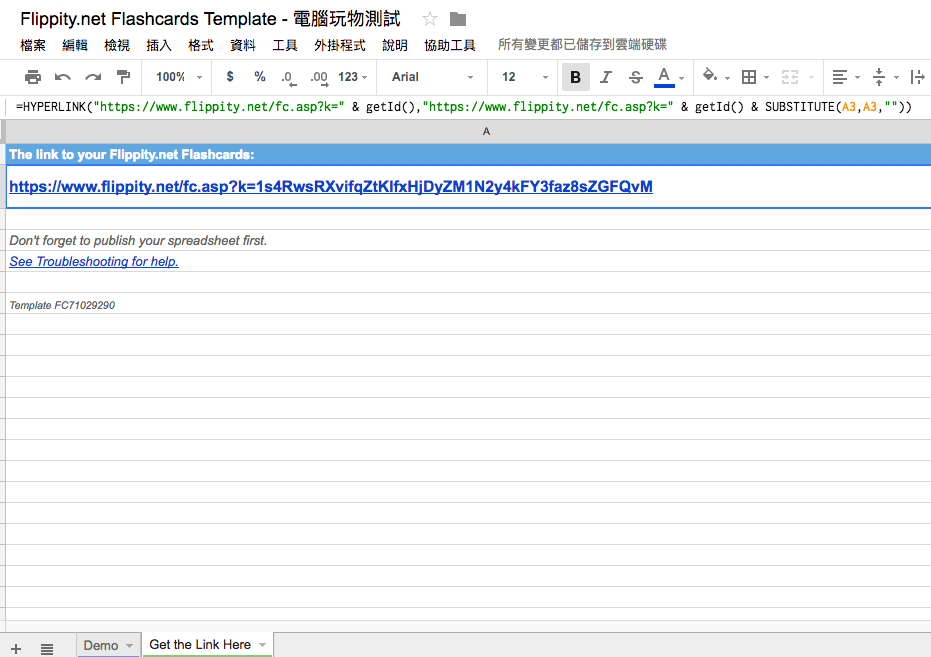
Task: Click the merge cells icon
Action: [790, 77]
